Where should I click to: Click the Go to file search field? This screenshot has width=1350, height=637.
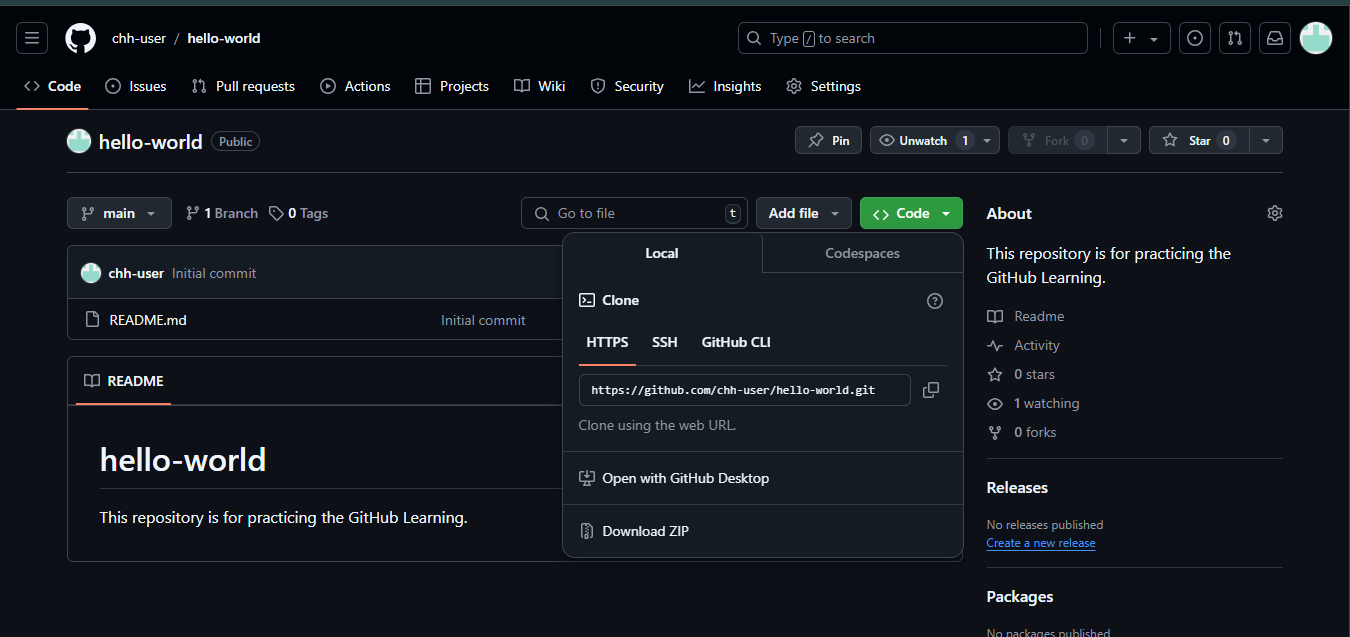point(620,213)
